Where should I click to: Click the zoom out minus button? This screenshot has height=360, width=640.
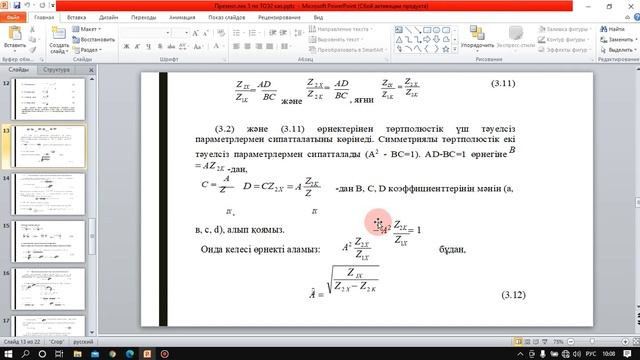pos(571,341)
